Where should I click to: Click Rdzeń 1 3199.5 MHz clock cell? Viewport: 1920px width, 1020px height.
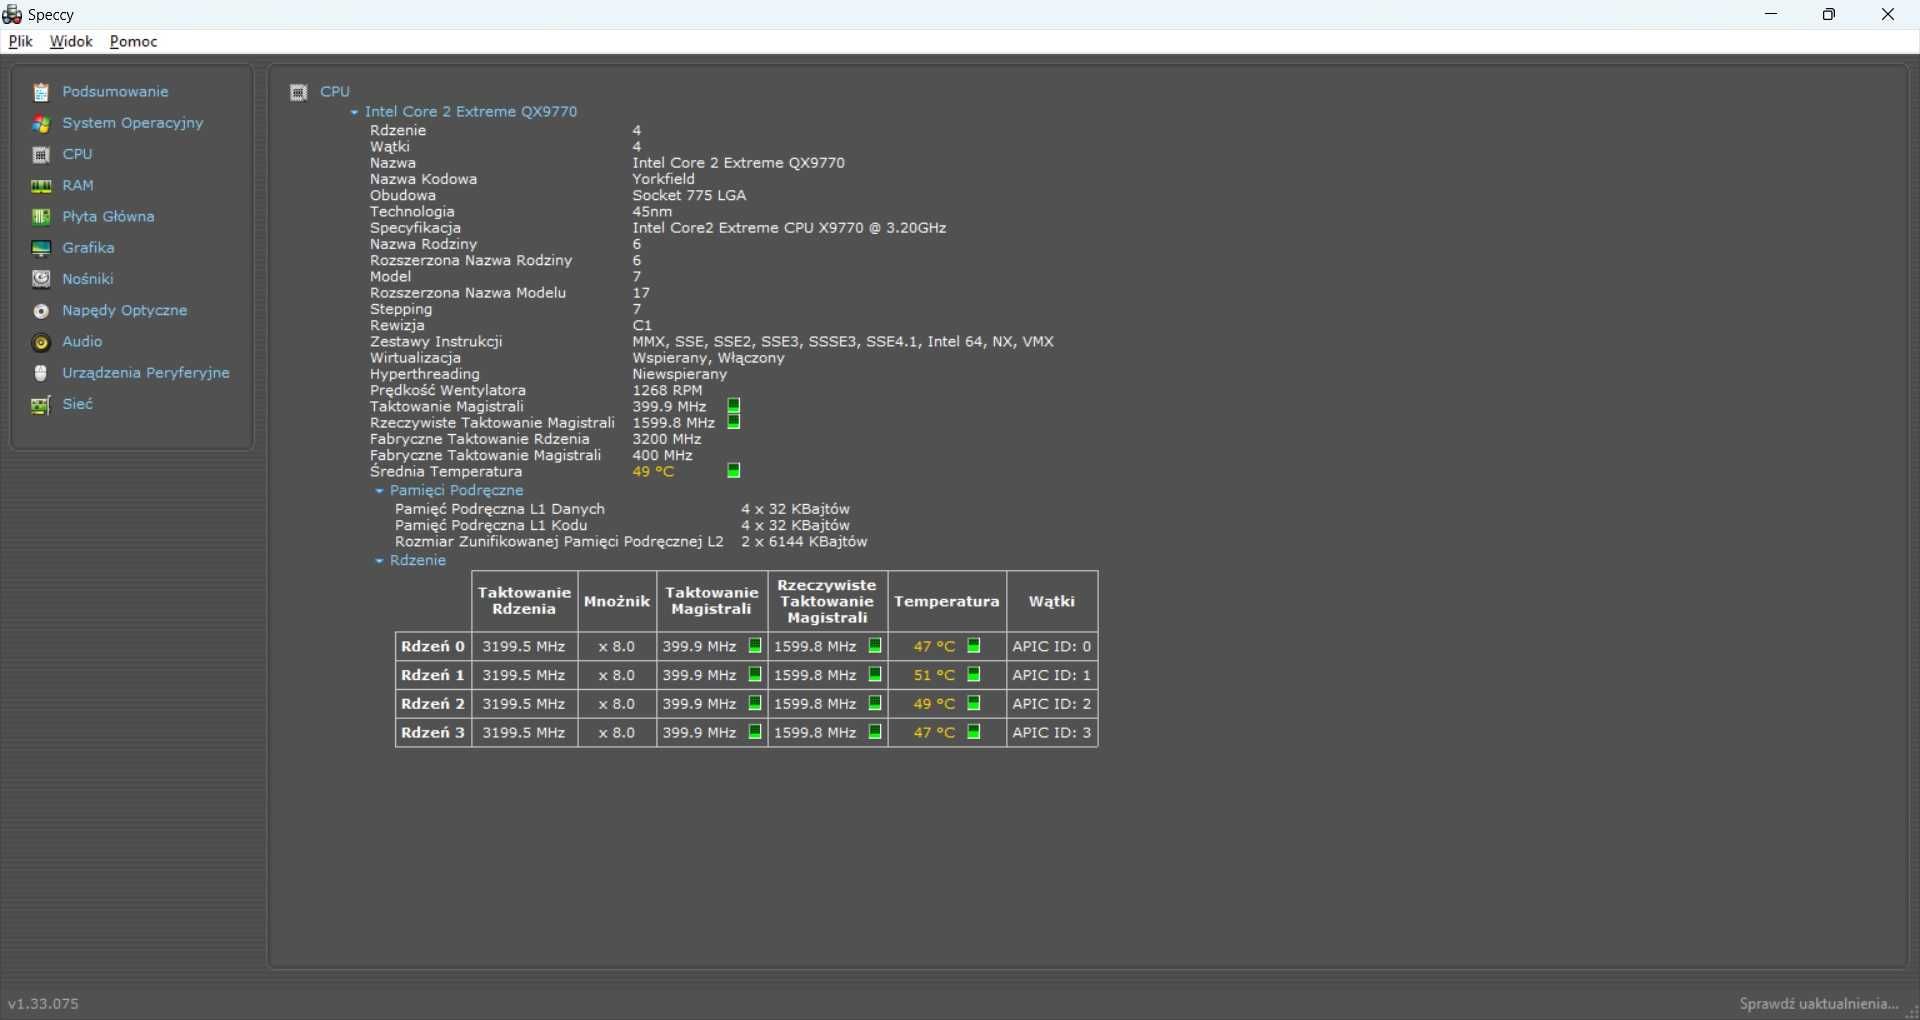coord(524,675)
